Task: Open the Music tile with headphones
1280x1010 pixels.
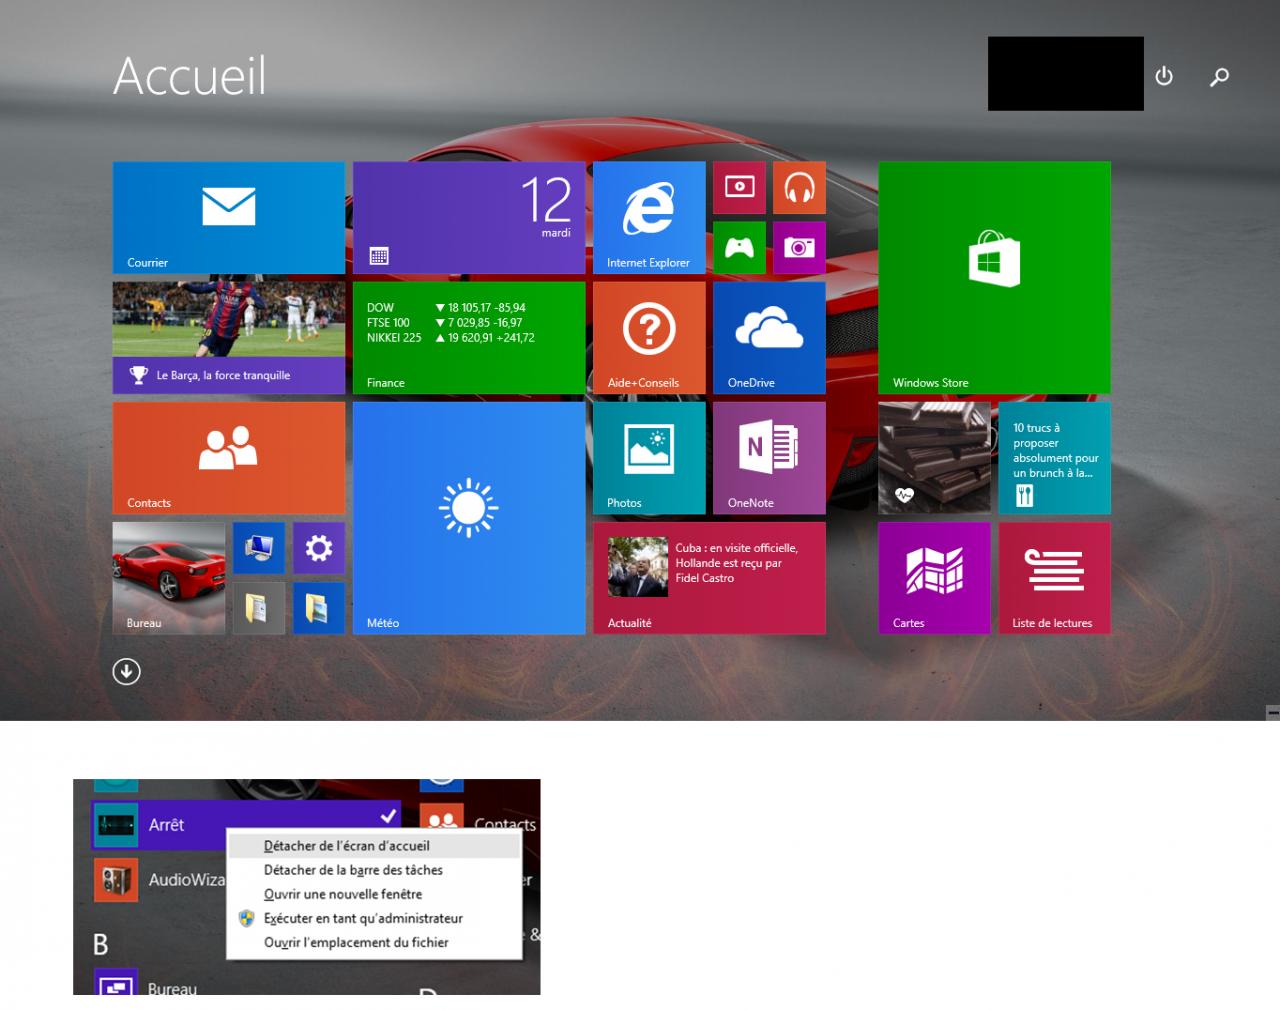Action: [799, 188]
